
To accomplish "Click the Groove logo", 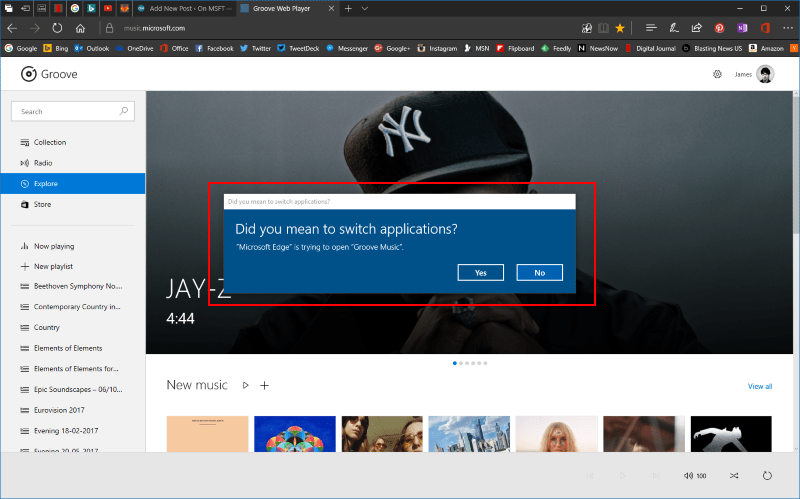I will click(49, 74).
